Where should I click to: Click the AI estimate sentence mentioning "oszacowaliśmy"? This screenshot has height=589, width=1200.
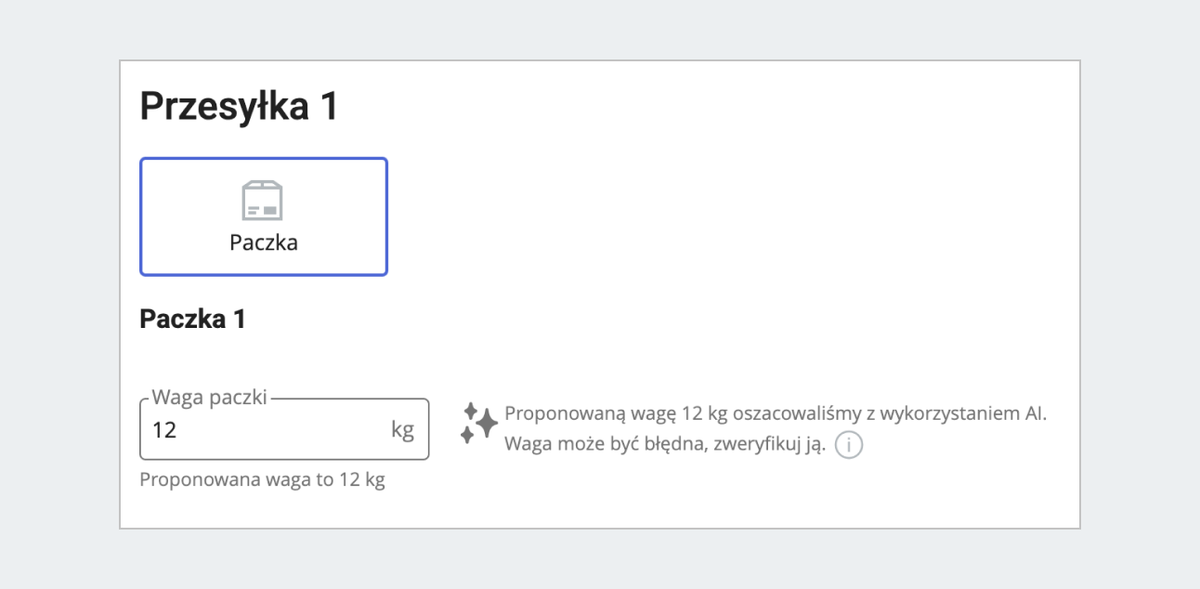coord(775,414)
